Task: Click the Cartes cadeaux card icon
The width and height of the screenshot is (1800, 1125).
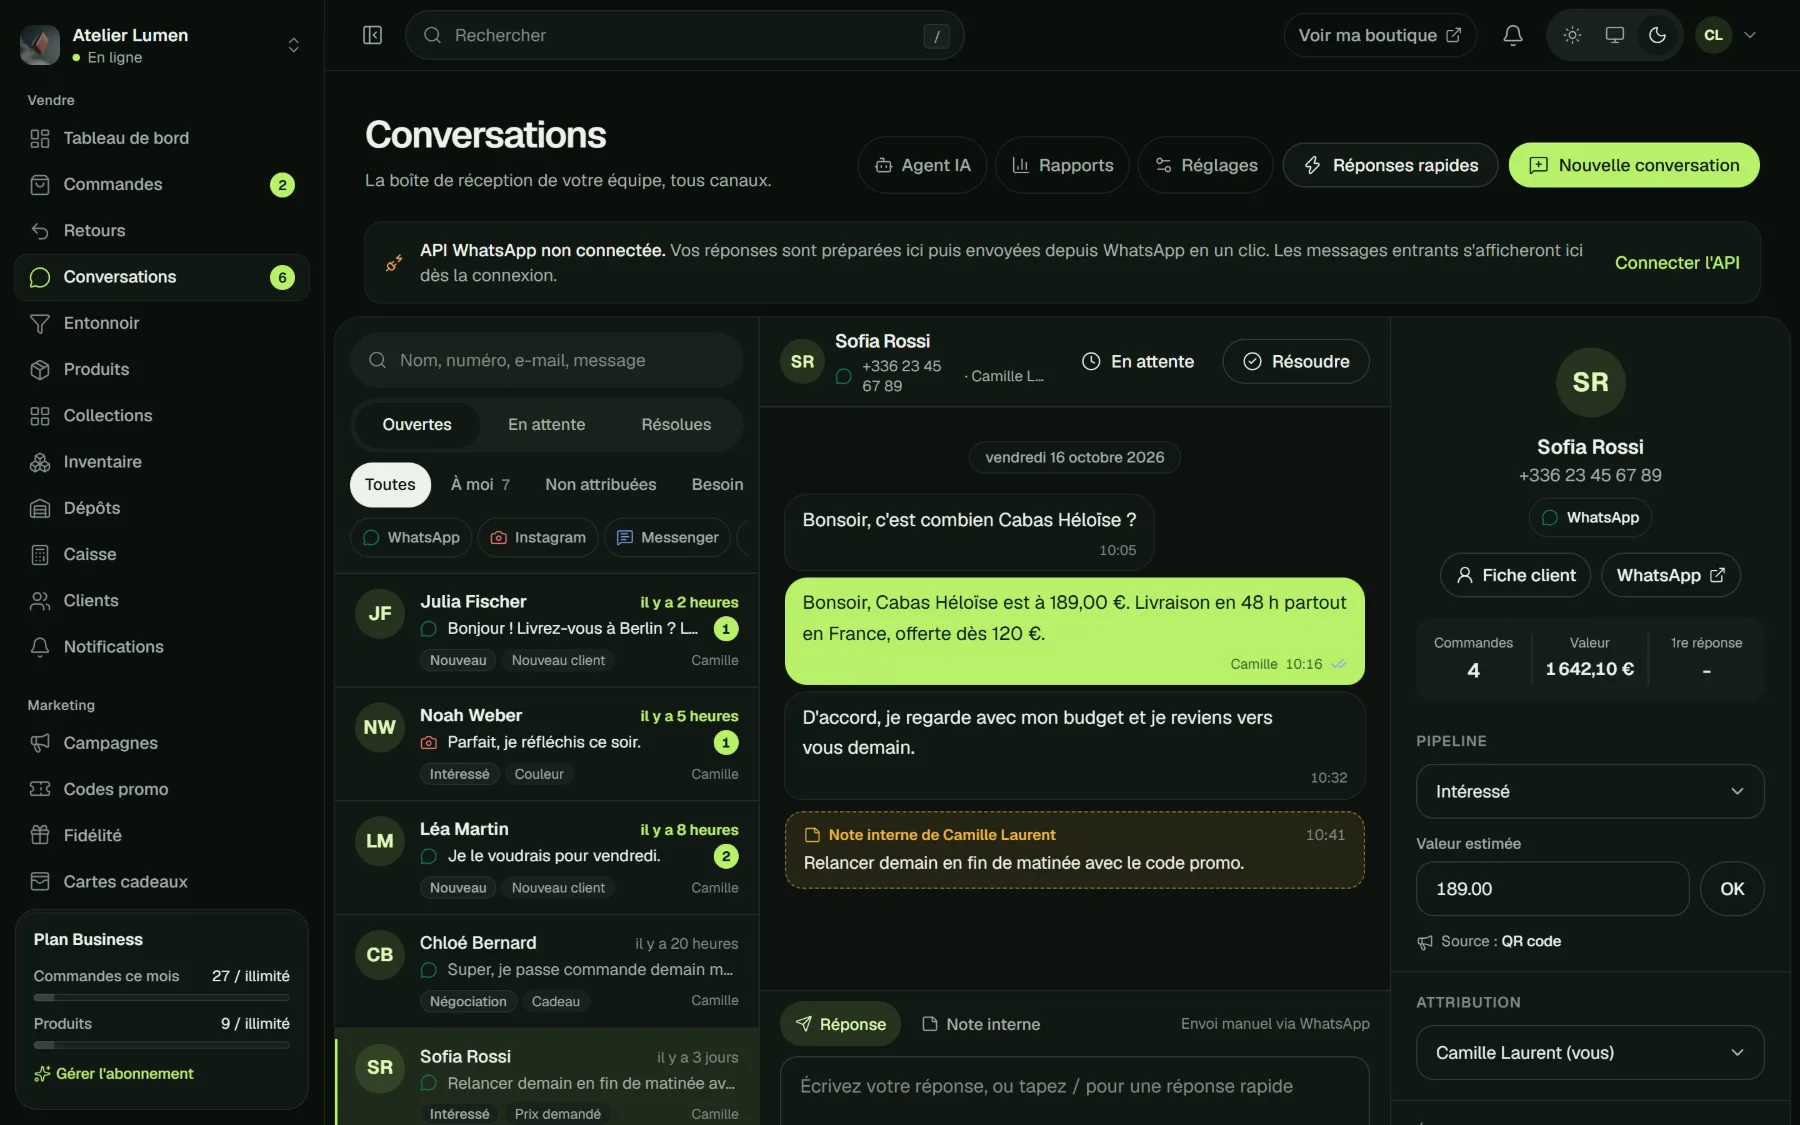Action: (x=40, y=881)
